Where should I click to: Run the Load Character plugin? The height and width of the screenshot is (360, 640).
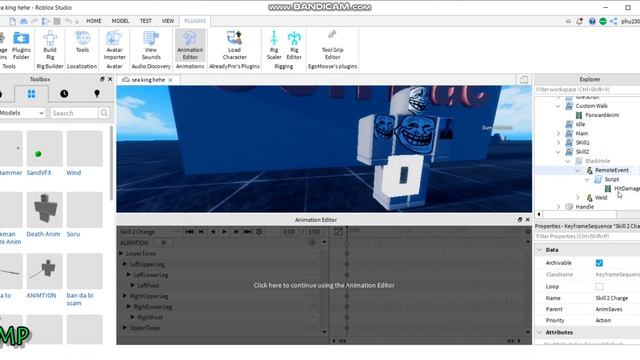(x=234, y=45)
